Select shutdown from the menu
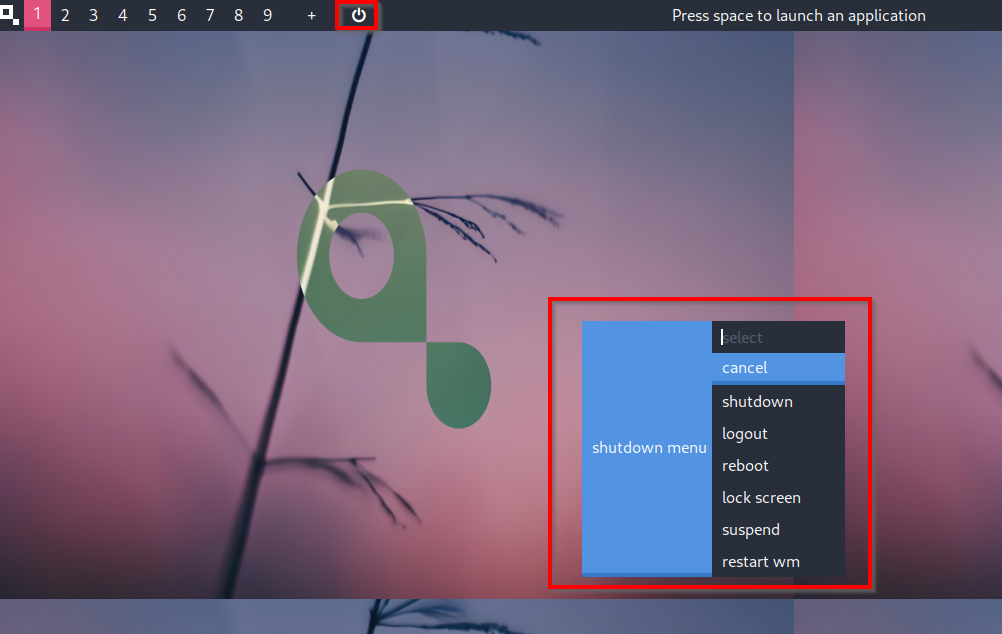The width and height of the screenshot is (1002, 634). point(778,402)
